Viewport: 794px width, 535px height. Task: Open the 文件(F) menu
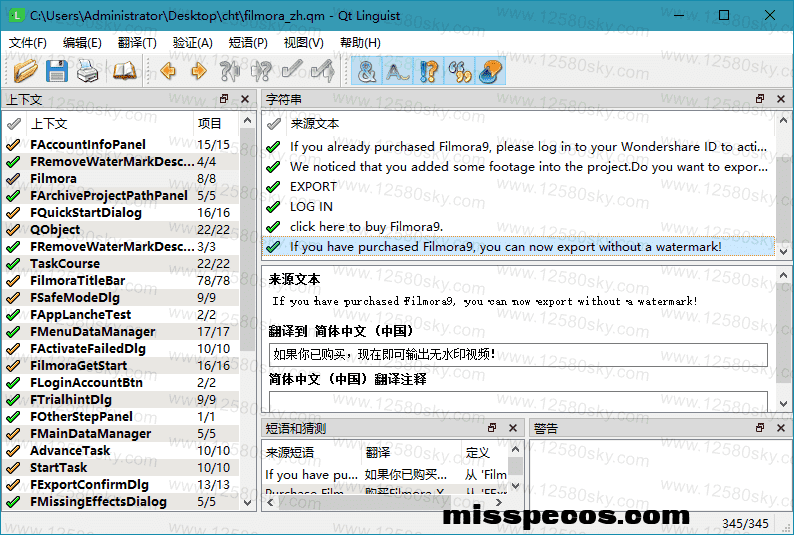pyautogui.click(x=27, y=43)
